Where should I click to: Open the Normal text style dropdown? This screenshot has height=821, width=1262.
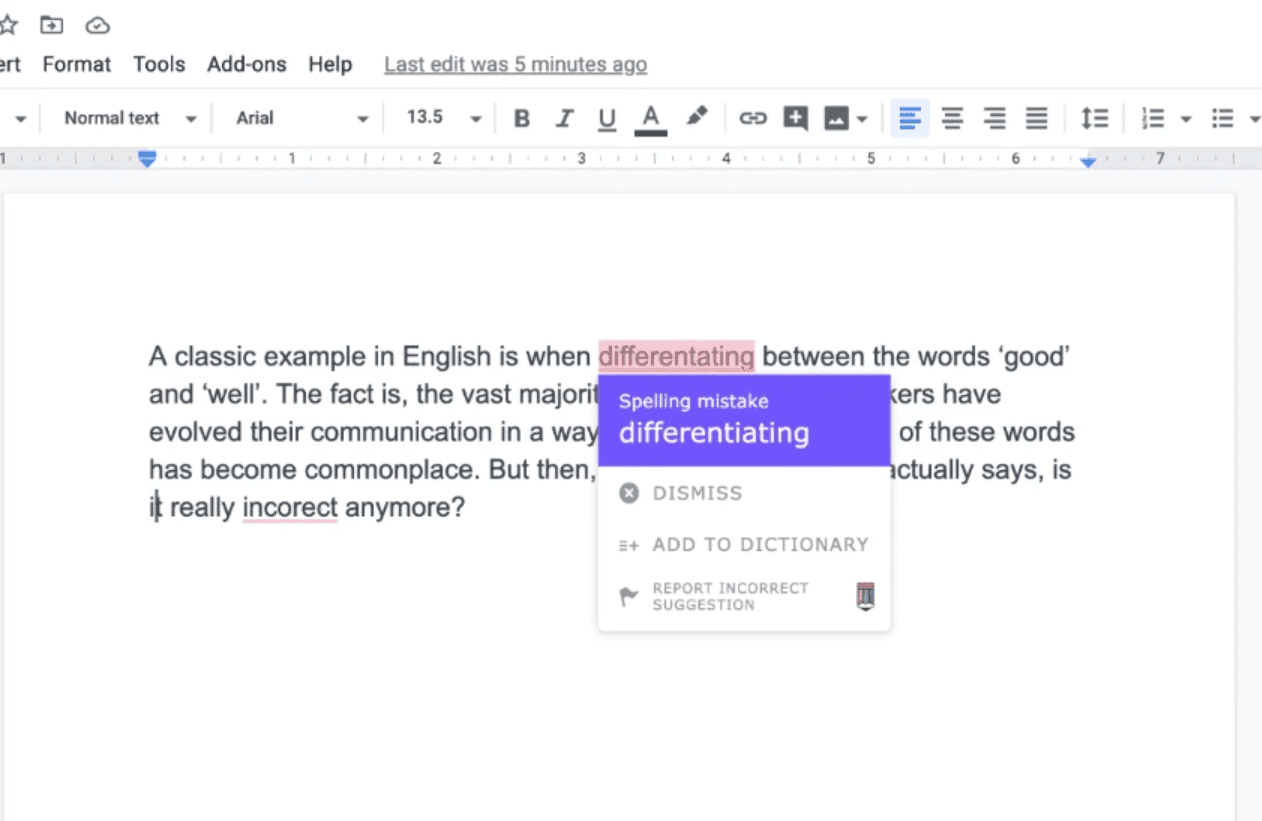(130, 118)
